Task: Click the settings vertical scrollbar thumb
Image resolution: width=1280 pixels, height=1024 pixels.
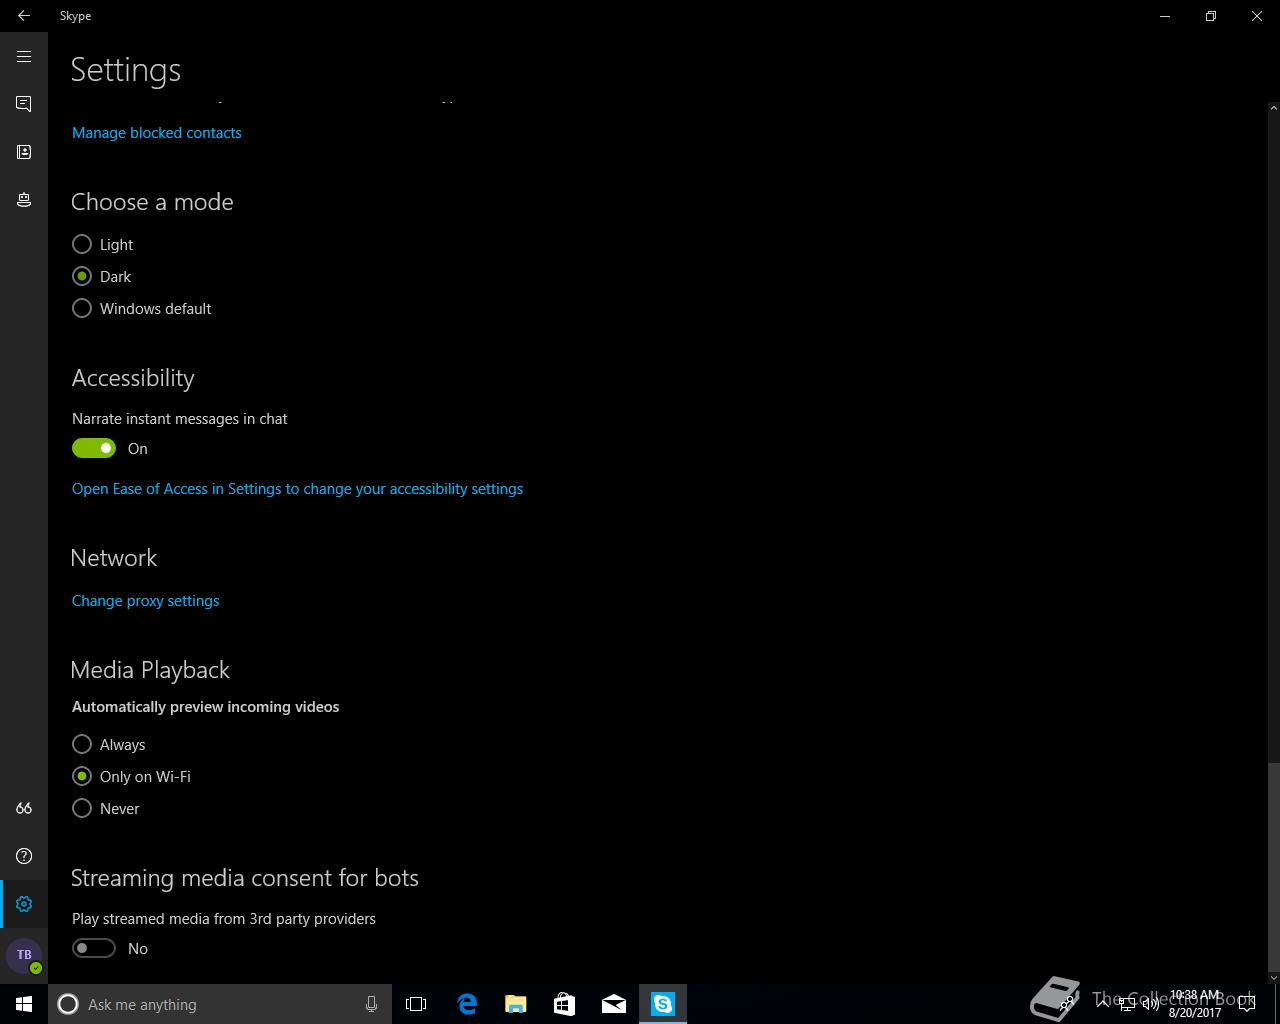Action: pos(1273,866)
